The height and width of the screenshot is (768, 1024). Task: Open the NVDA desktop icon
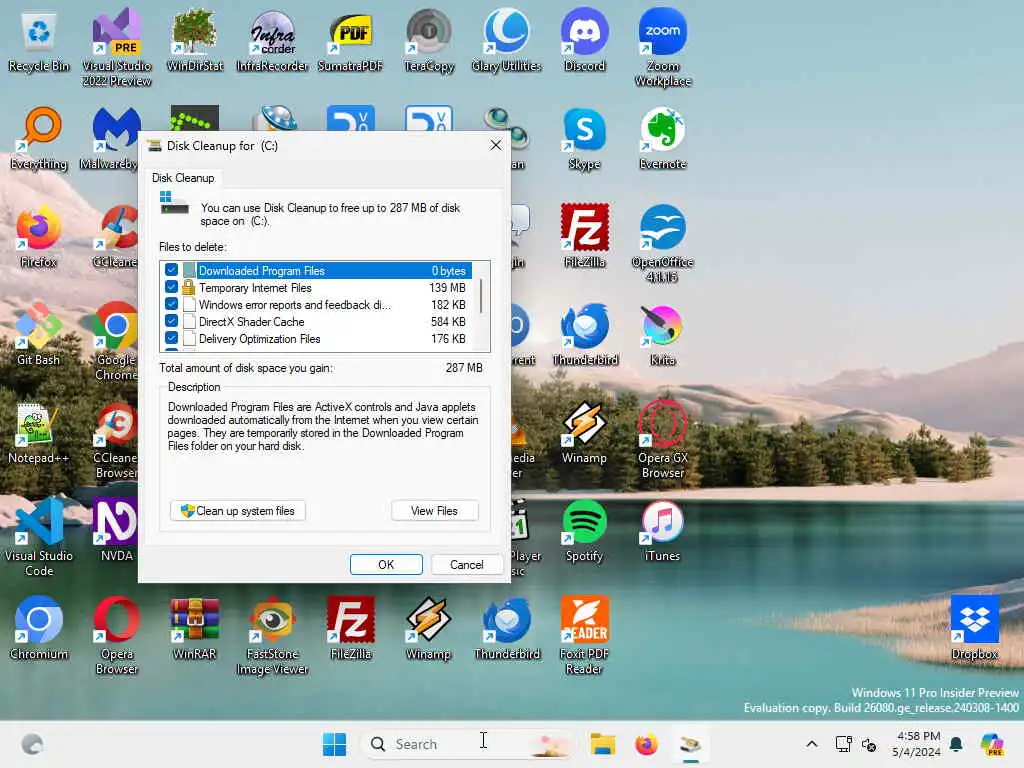click(117, 530)
